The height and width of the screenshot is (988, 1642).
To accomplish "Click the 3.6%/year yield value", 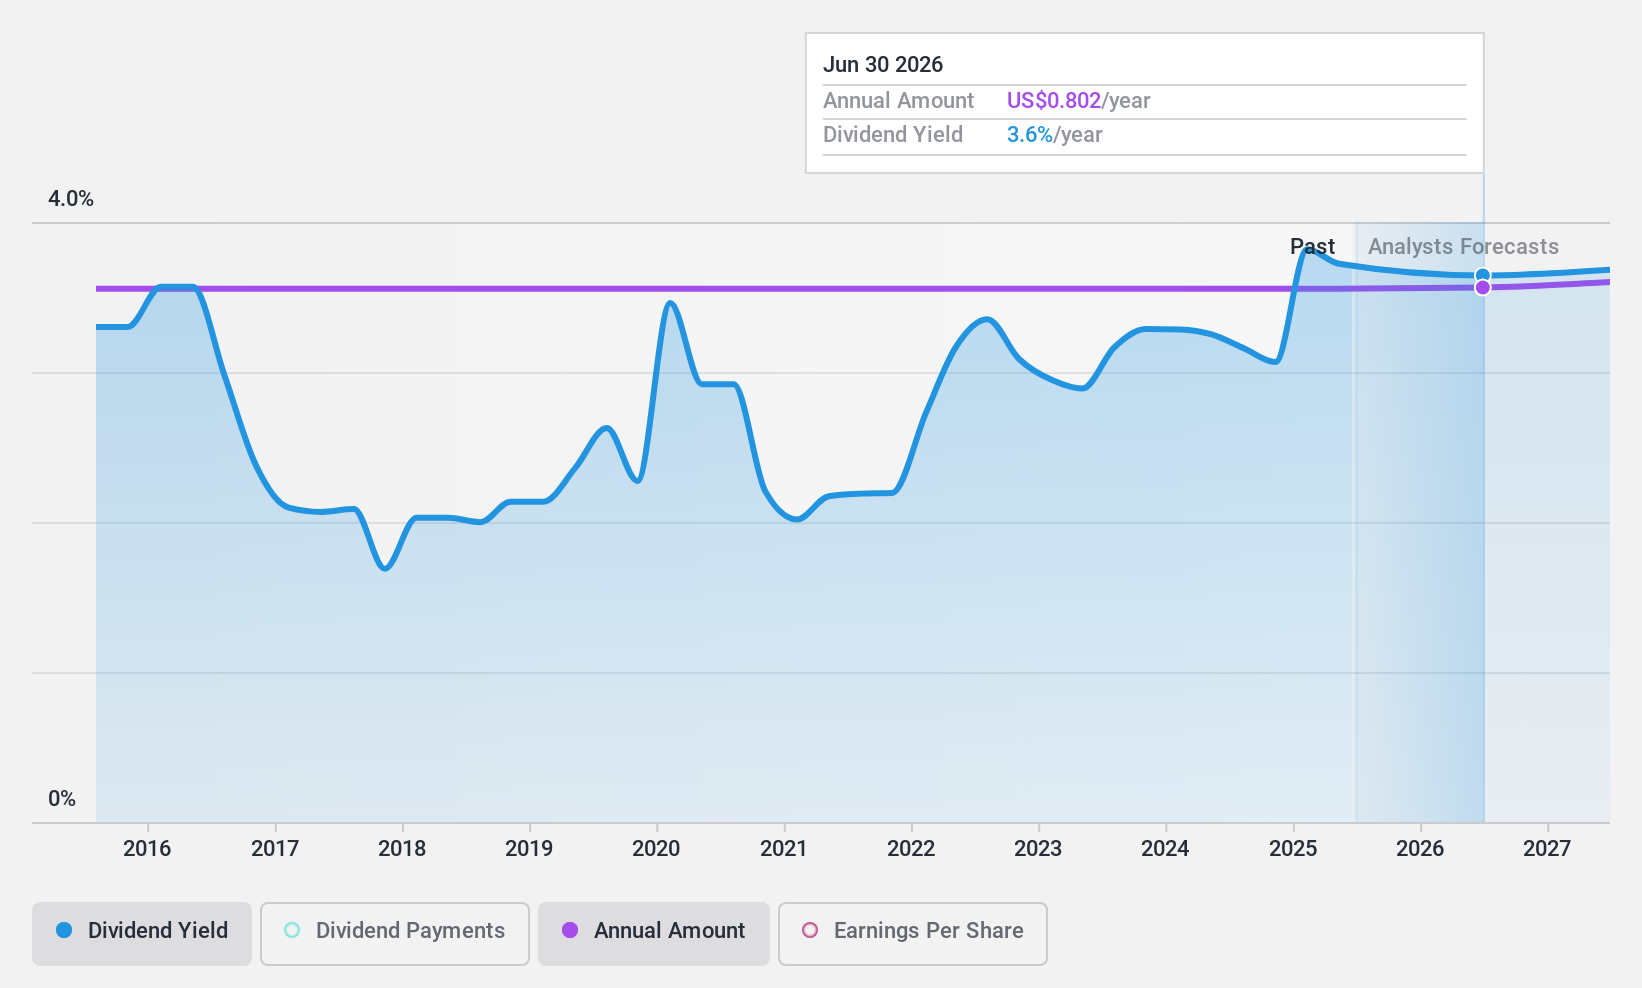I will tap(1054, 135).
